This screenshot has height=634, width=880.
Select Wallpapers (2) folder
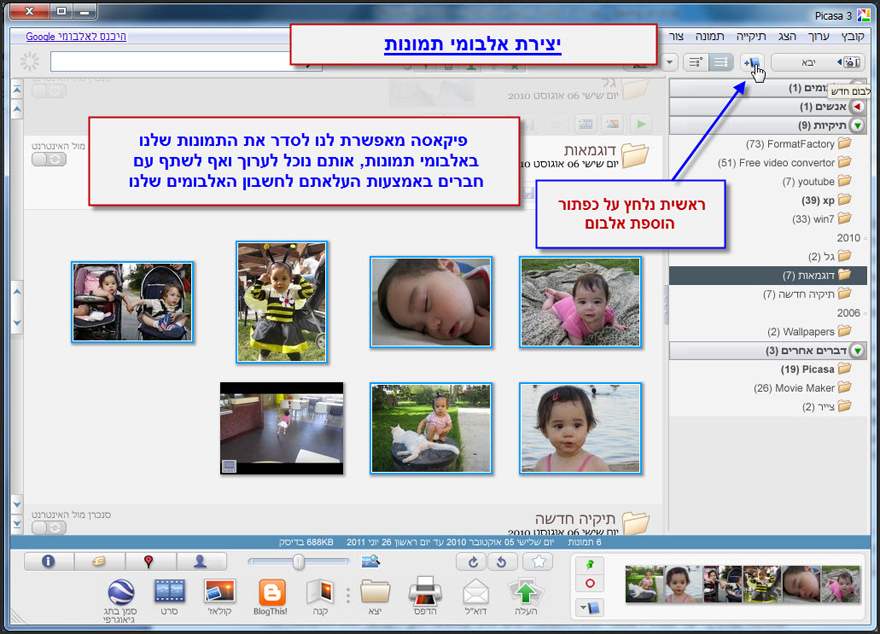coord(809,332)
